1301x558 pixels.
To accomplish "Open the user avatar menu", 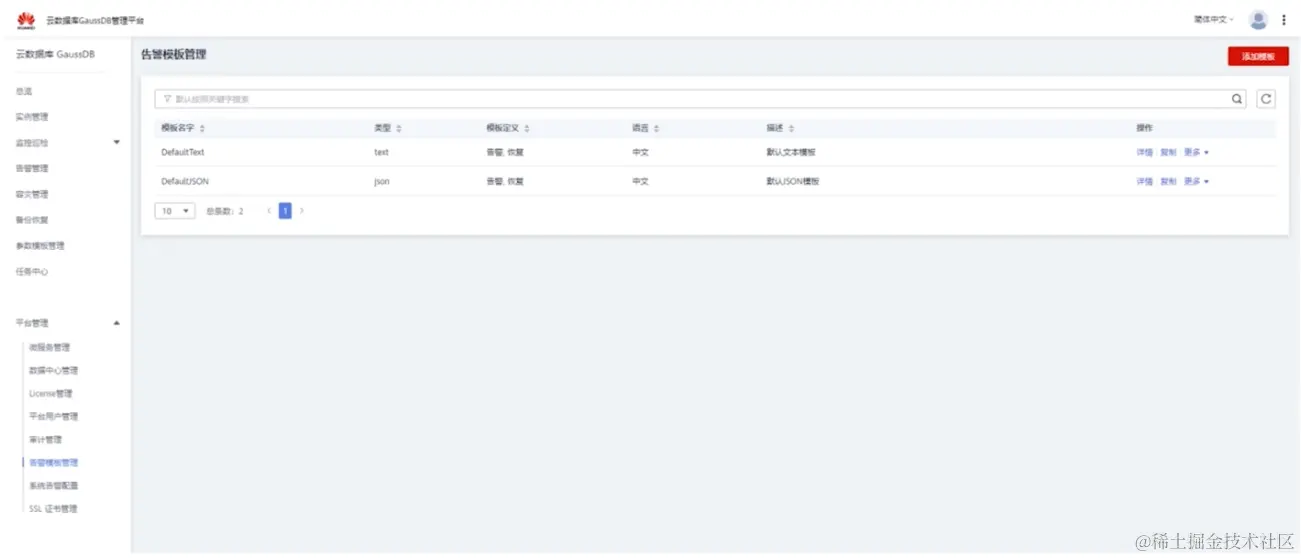I will pyautogui.click(x=1258, y=19).
